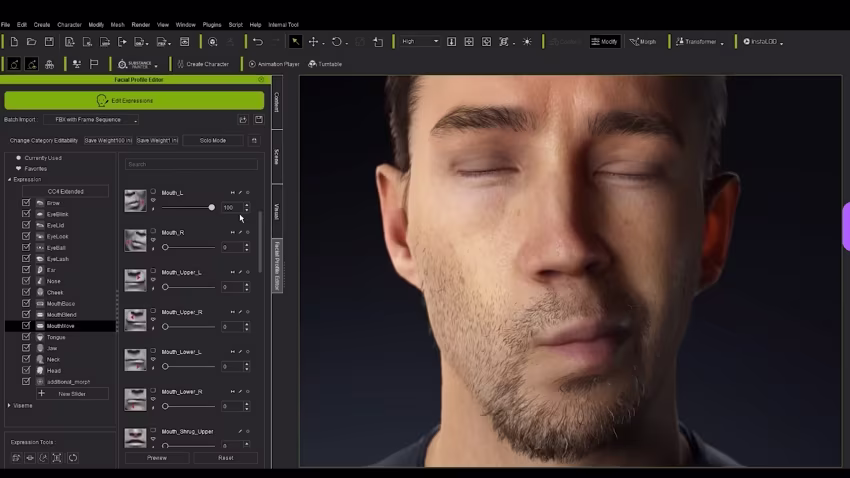Expand the Viseme tree node

coord(9,405)
